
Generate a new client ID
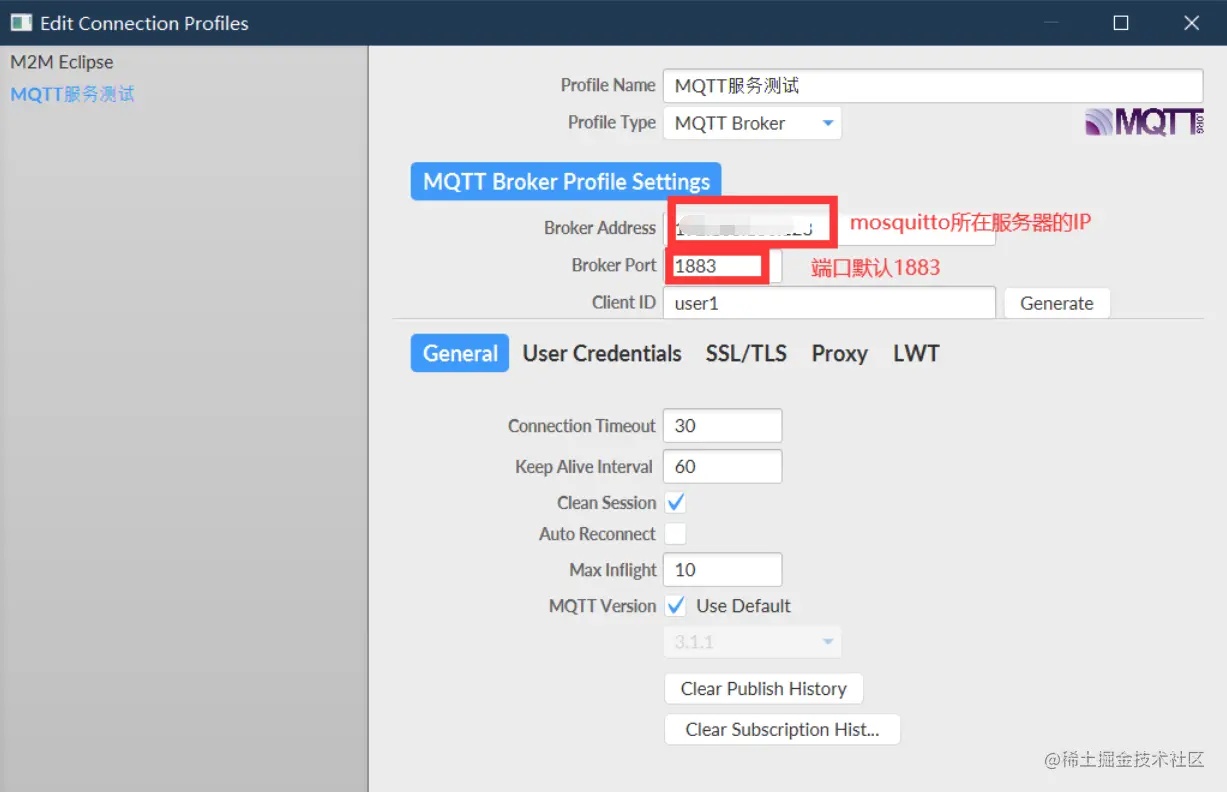1057,303
